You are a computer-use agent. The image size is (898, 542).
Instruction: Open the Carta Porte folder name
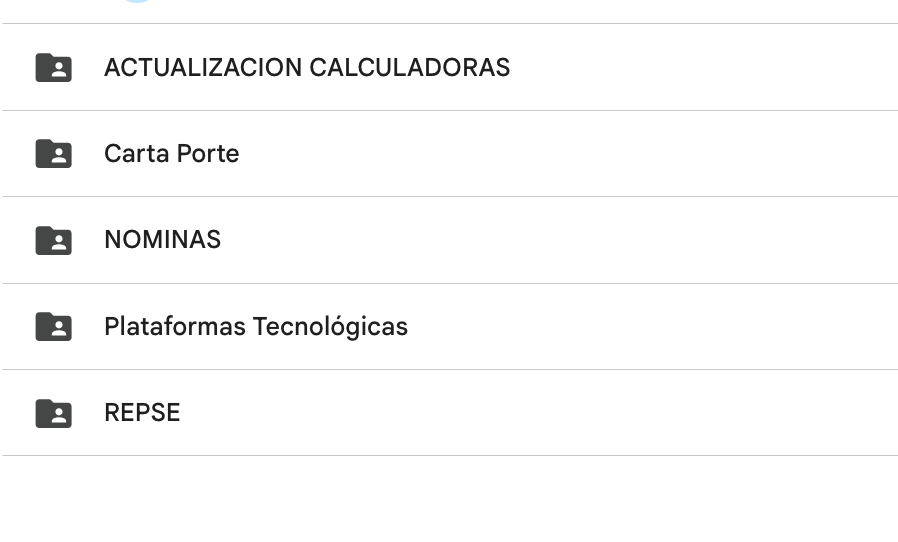point(171,154)
